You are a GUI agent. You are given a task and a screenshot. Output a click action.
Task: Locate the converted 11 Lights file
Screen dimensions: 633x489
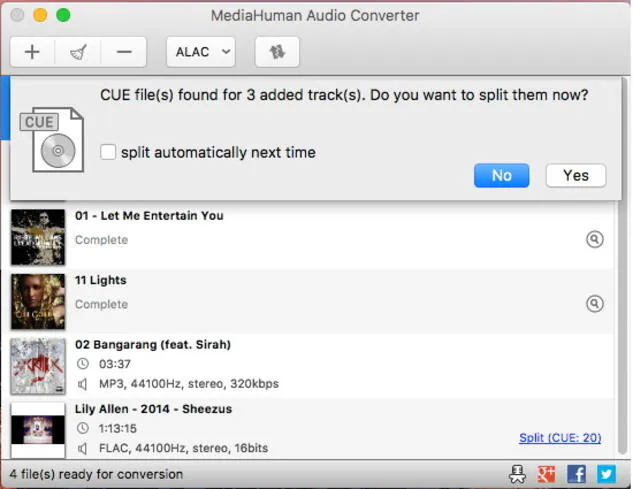594,303
